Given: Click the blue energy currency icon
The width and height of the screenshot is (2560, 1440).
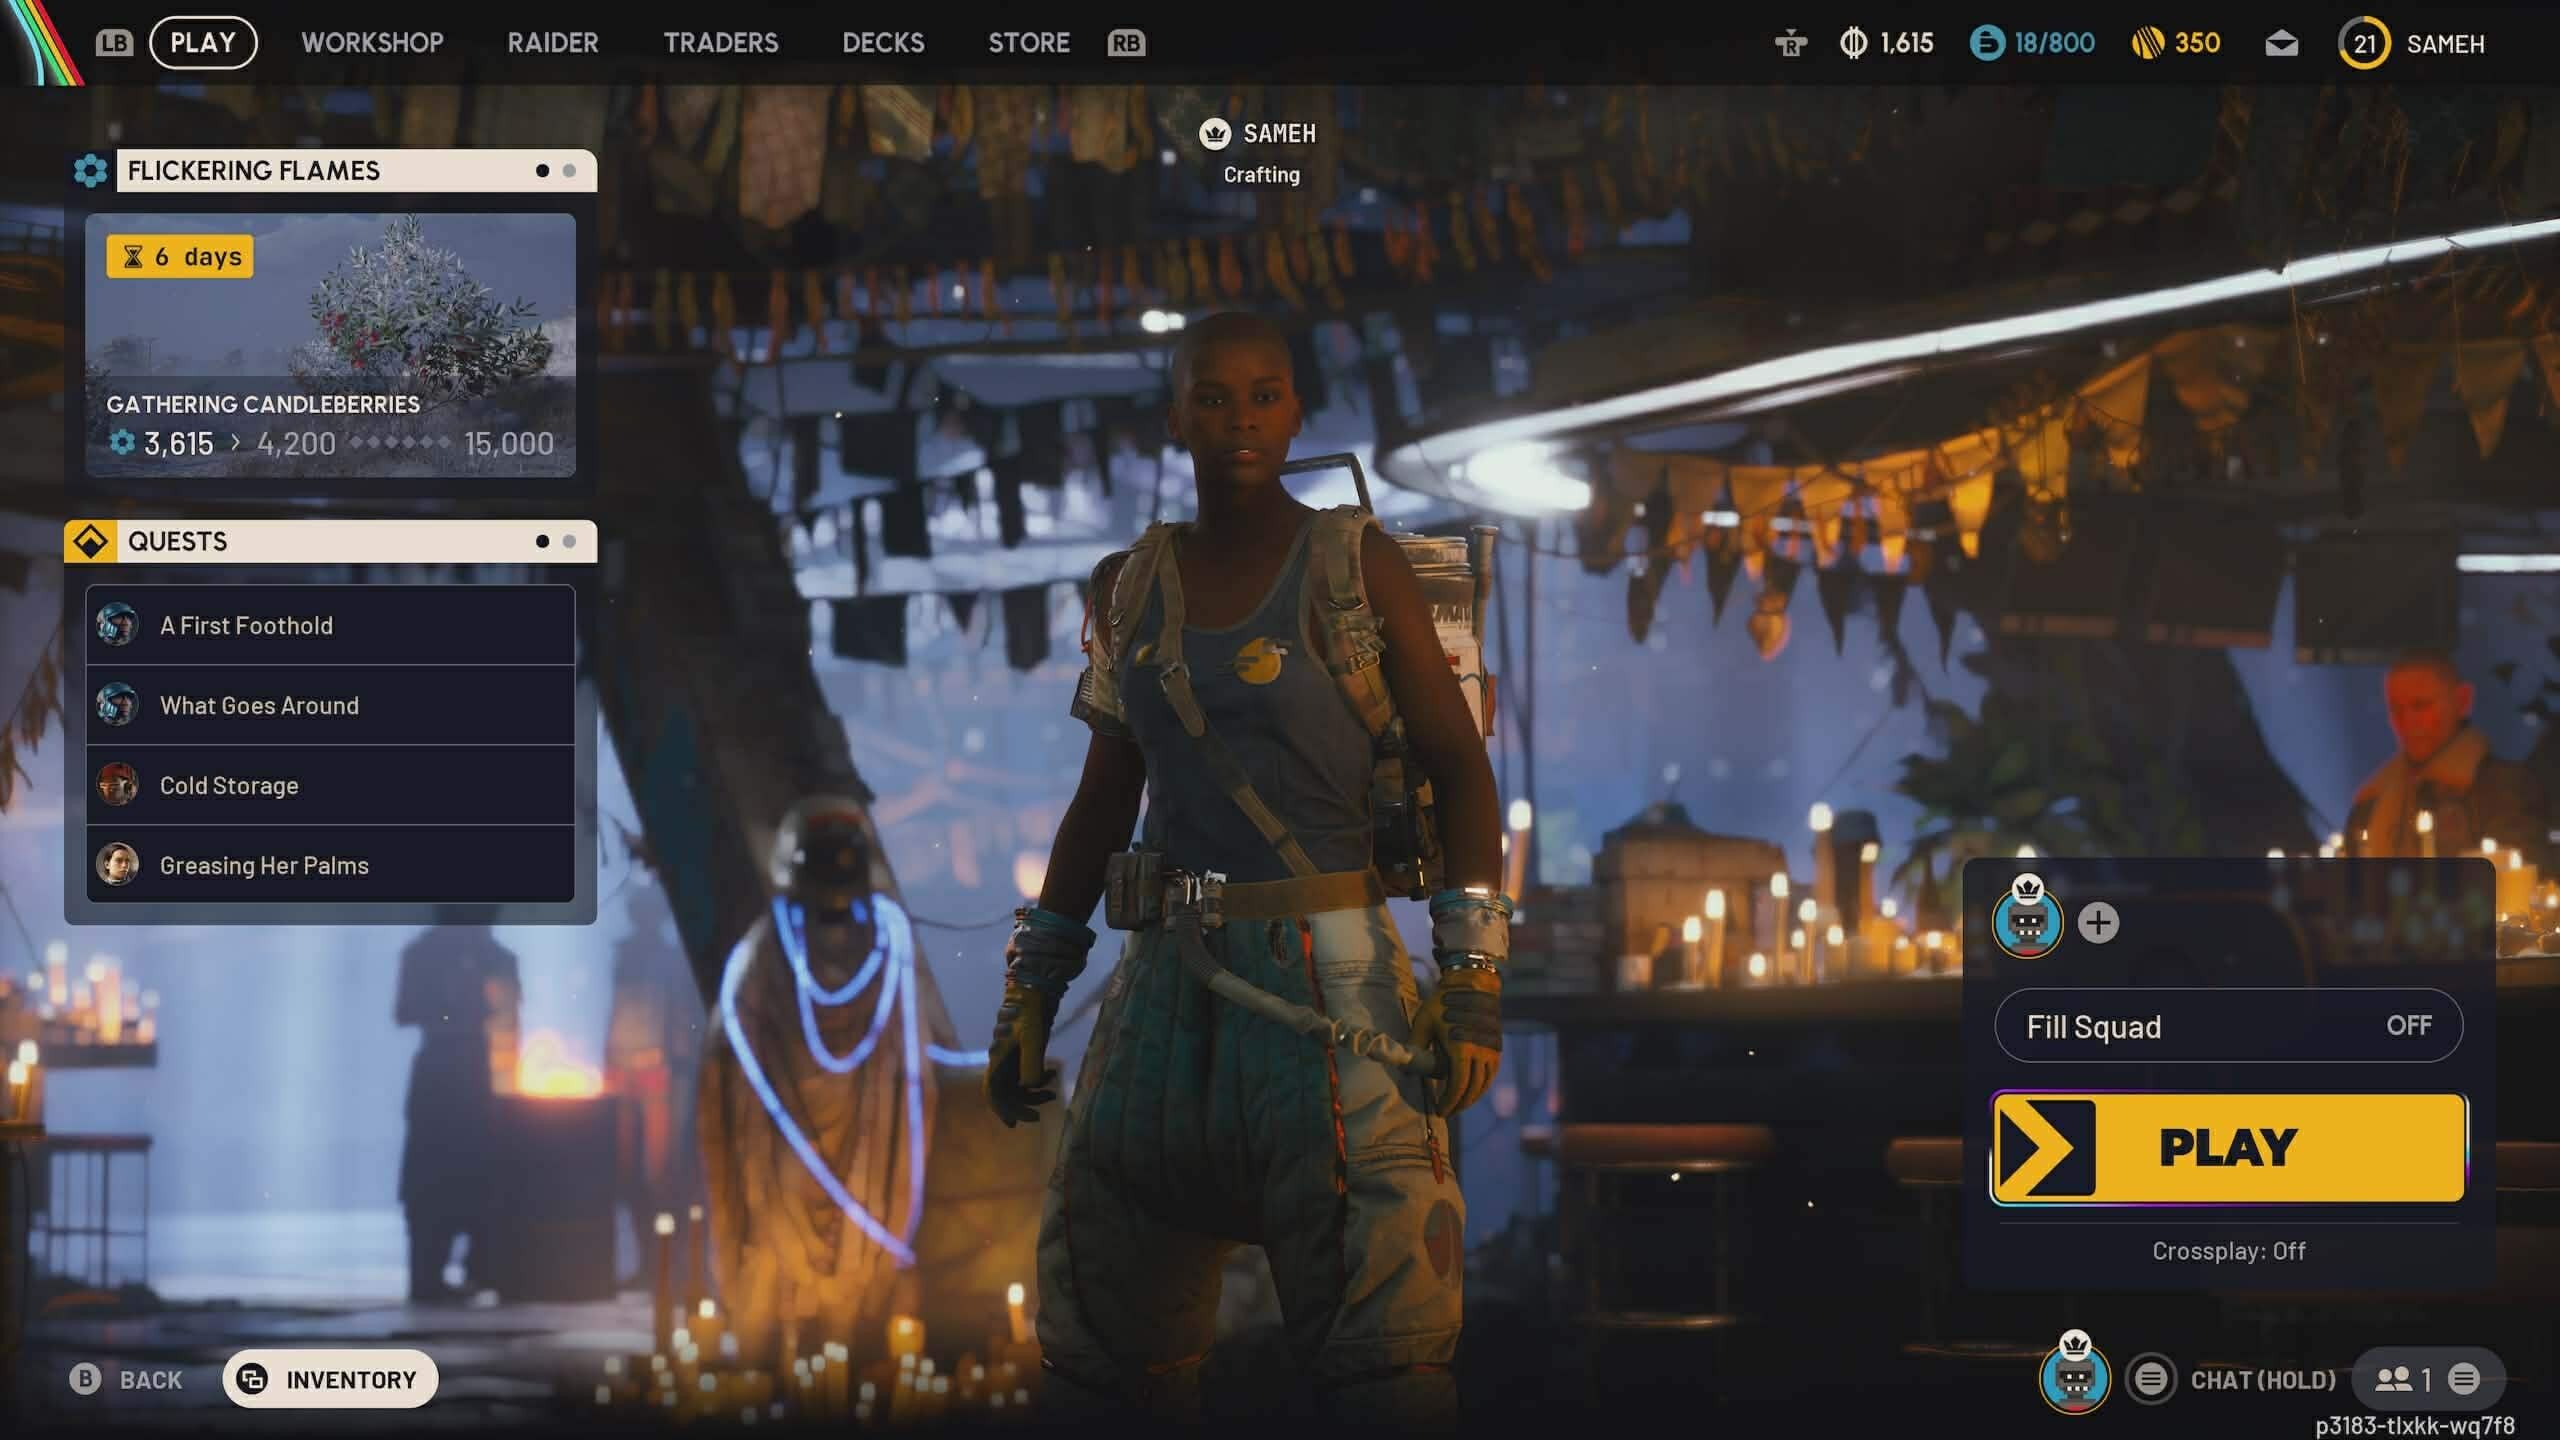Looking at the screenshot, I should pos(1986,43).
